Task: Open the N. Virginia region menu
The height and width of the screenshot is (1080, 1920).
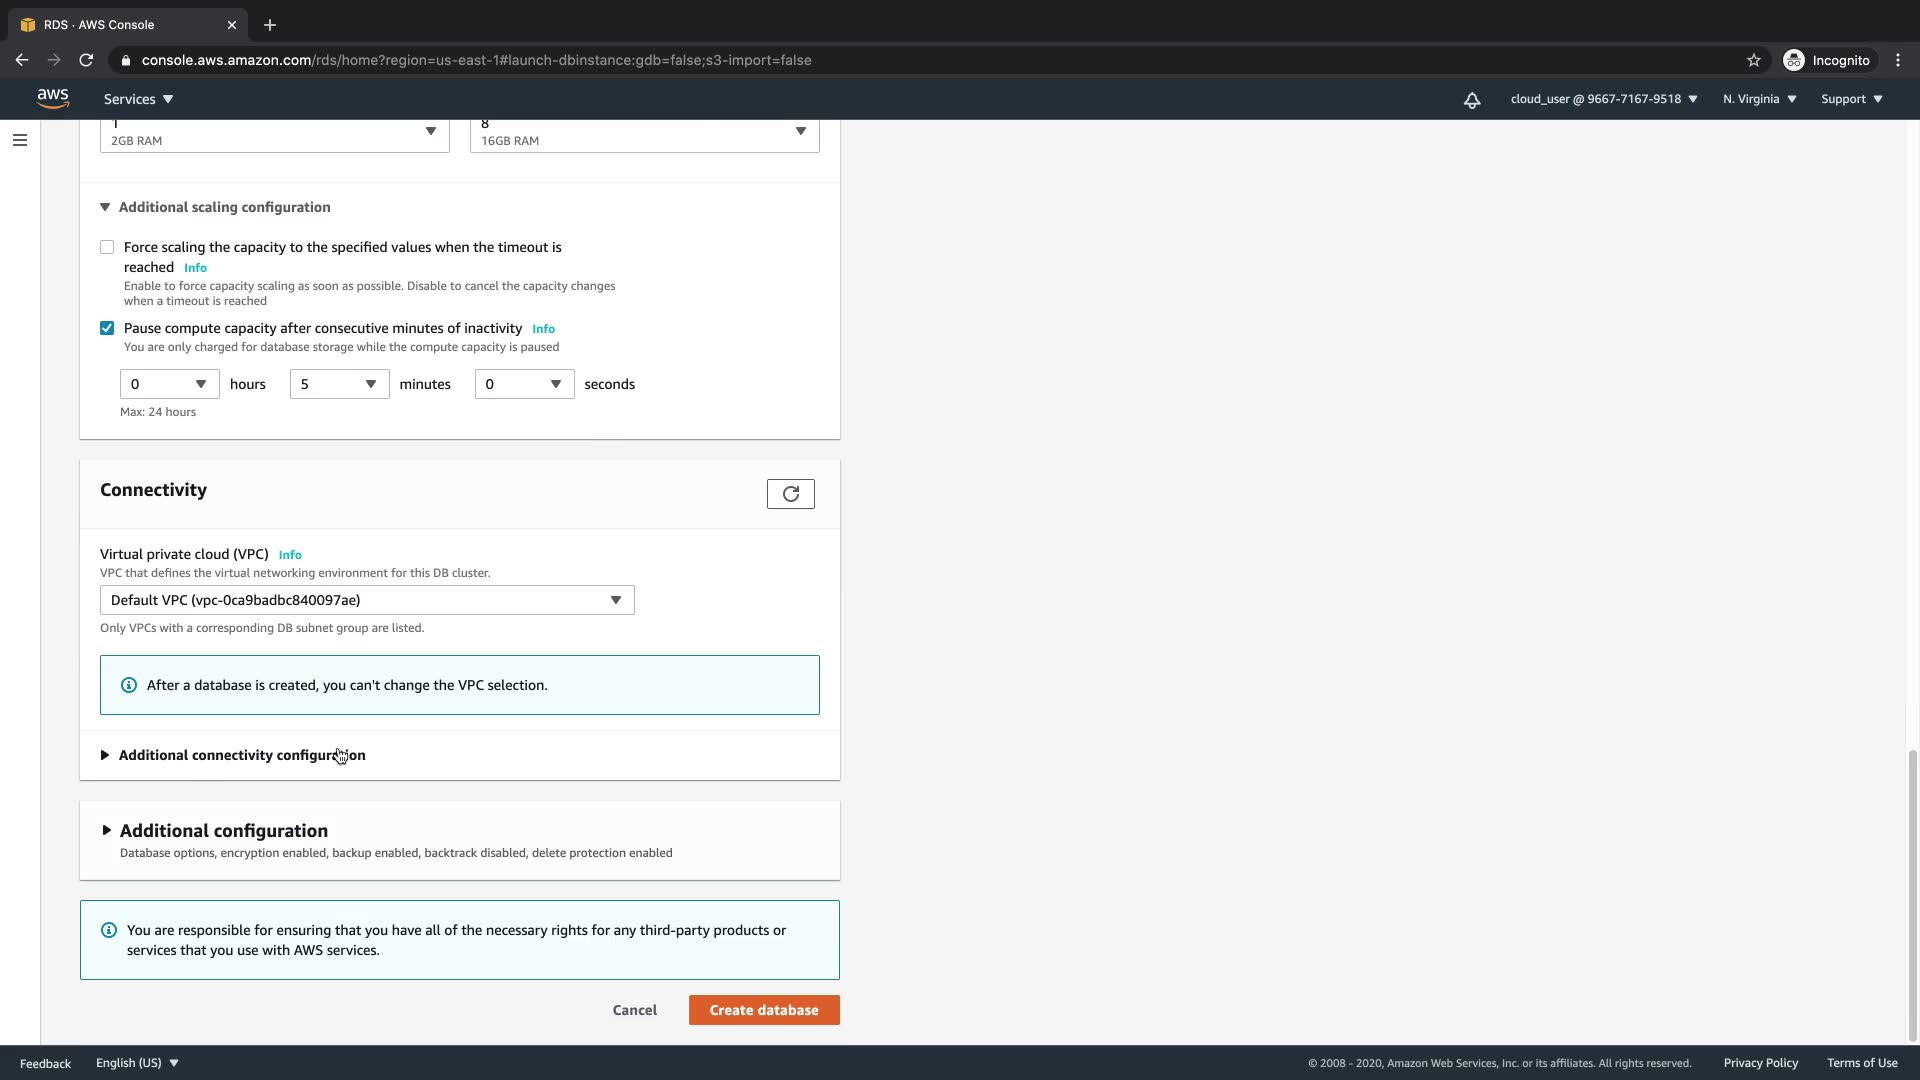Action: click(x=1759, y=99)
